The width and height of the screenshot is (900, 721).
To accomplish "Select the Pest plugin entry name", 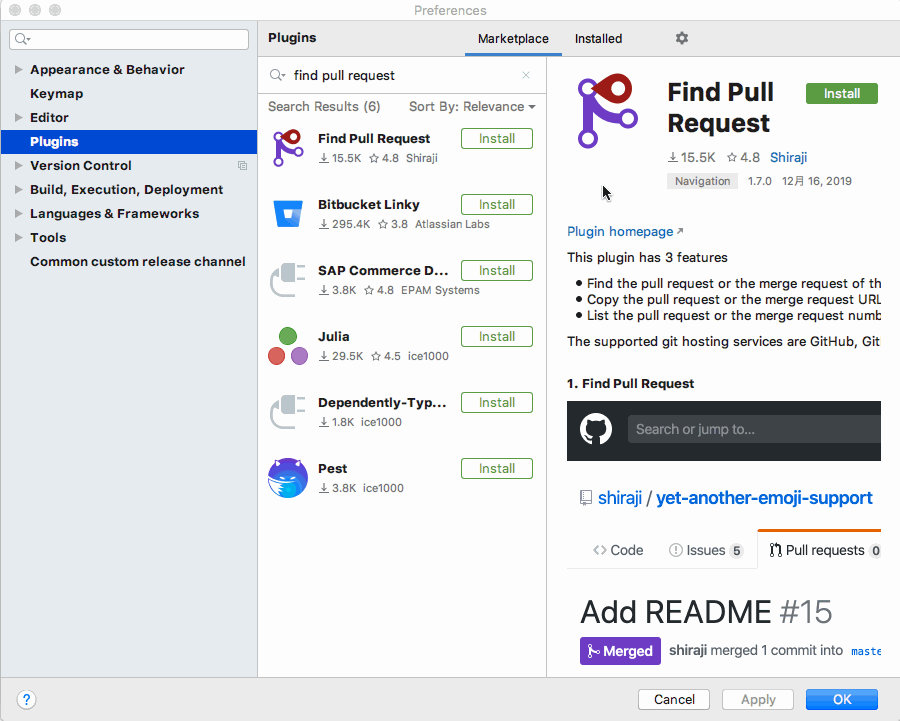I will [332, 468].
